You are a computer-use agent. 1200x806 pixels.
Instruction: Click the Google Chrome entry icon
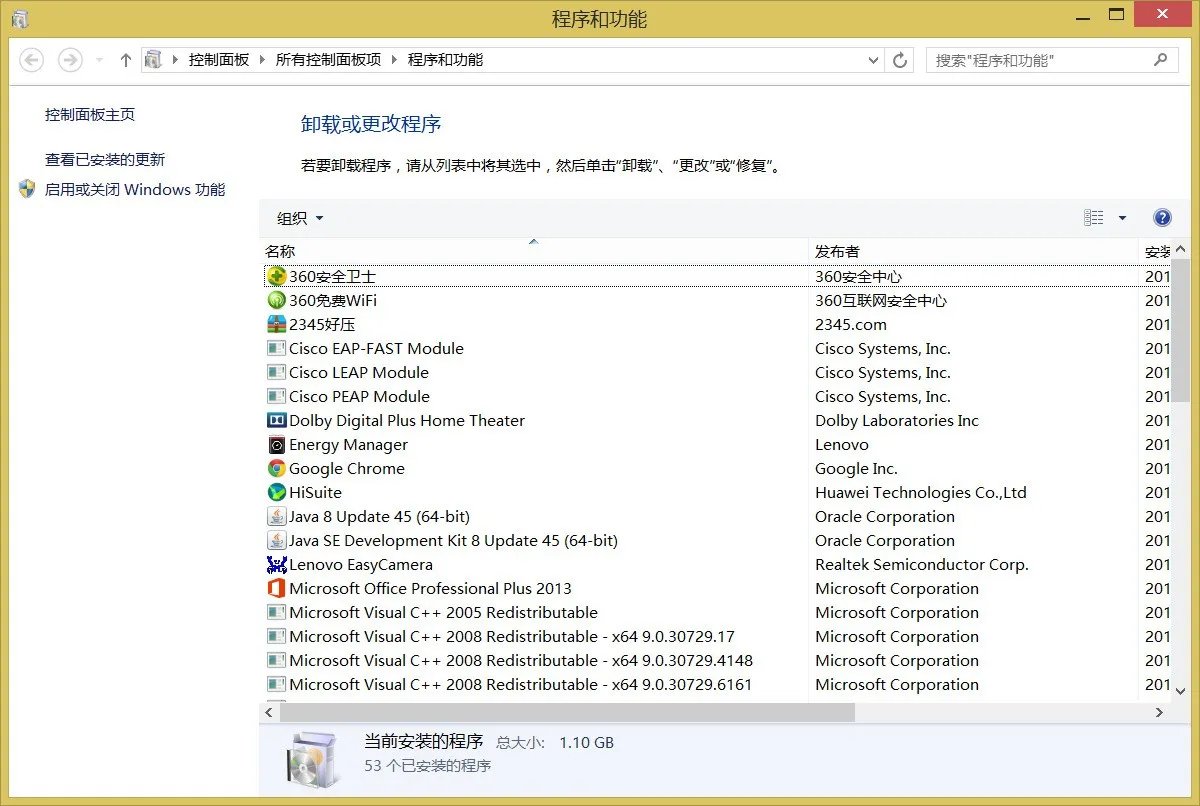pos(277,468)
